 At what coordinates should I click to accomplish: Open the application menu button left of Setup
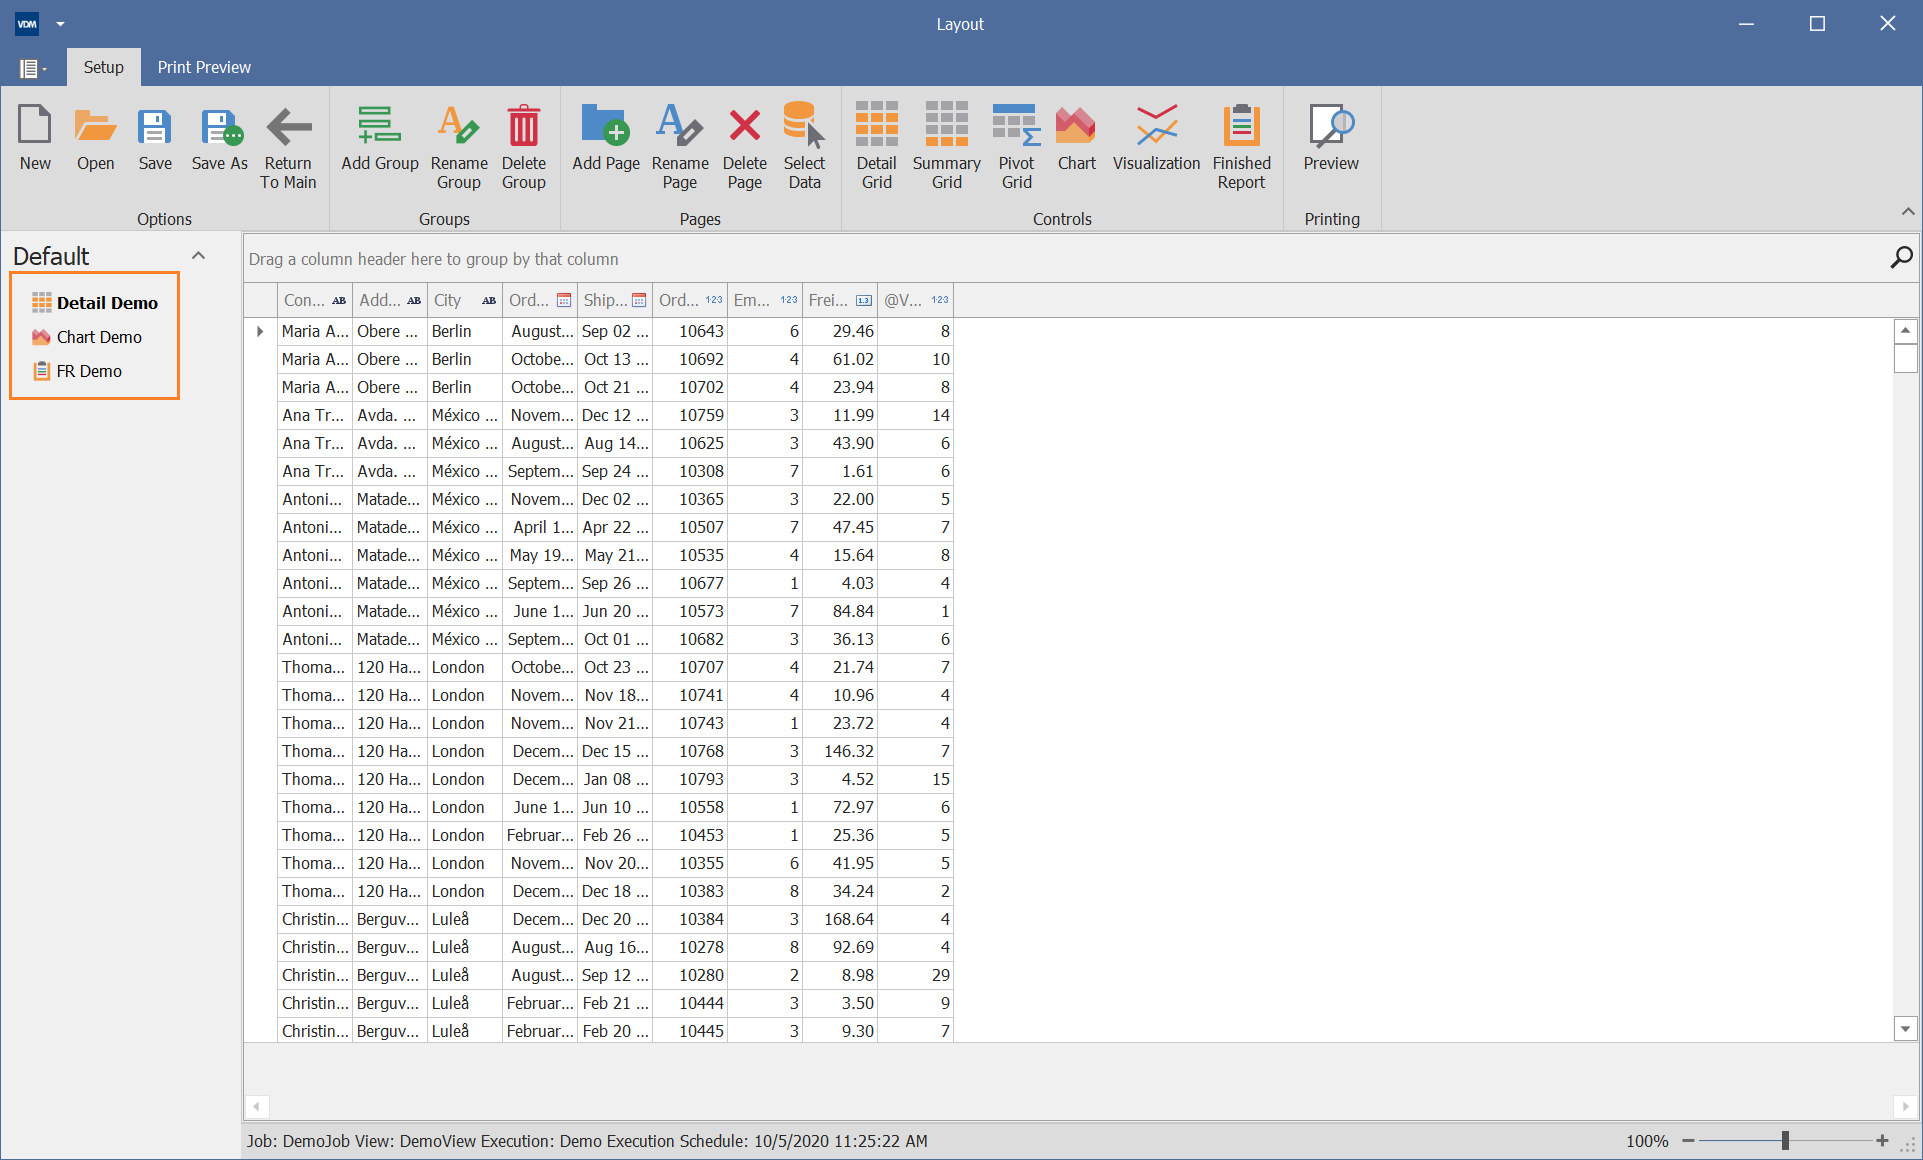(33, 68)
